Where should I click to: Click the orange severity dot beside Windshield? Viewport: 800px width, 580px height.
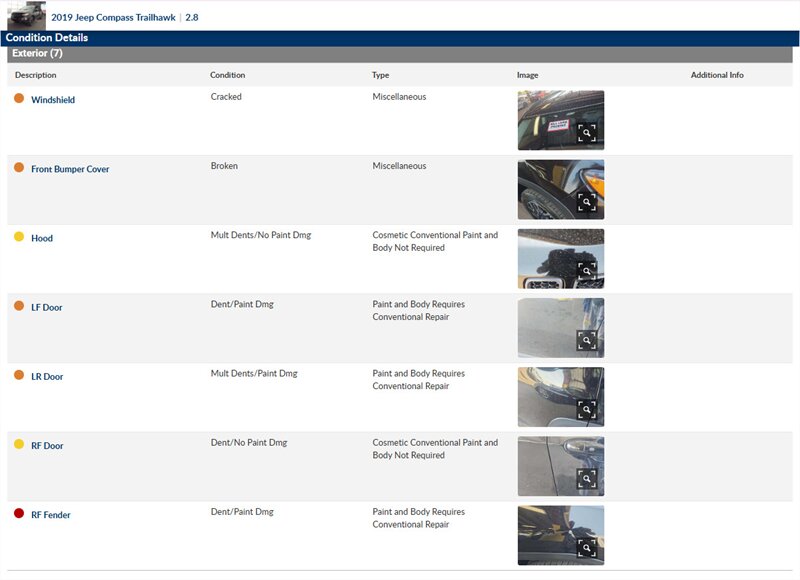pos(19,98)
